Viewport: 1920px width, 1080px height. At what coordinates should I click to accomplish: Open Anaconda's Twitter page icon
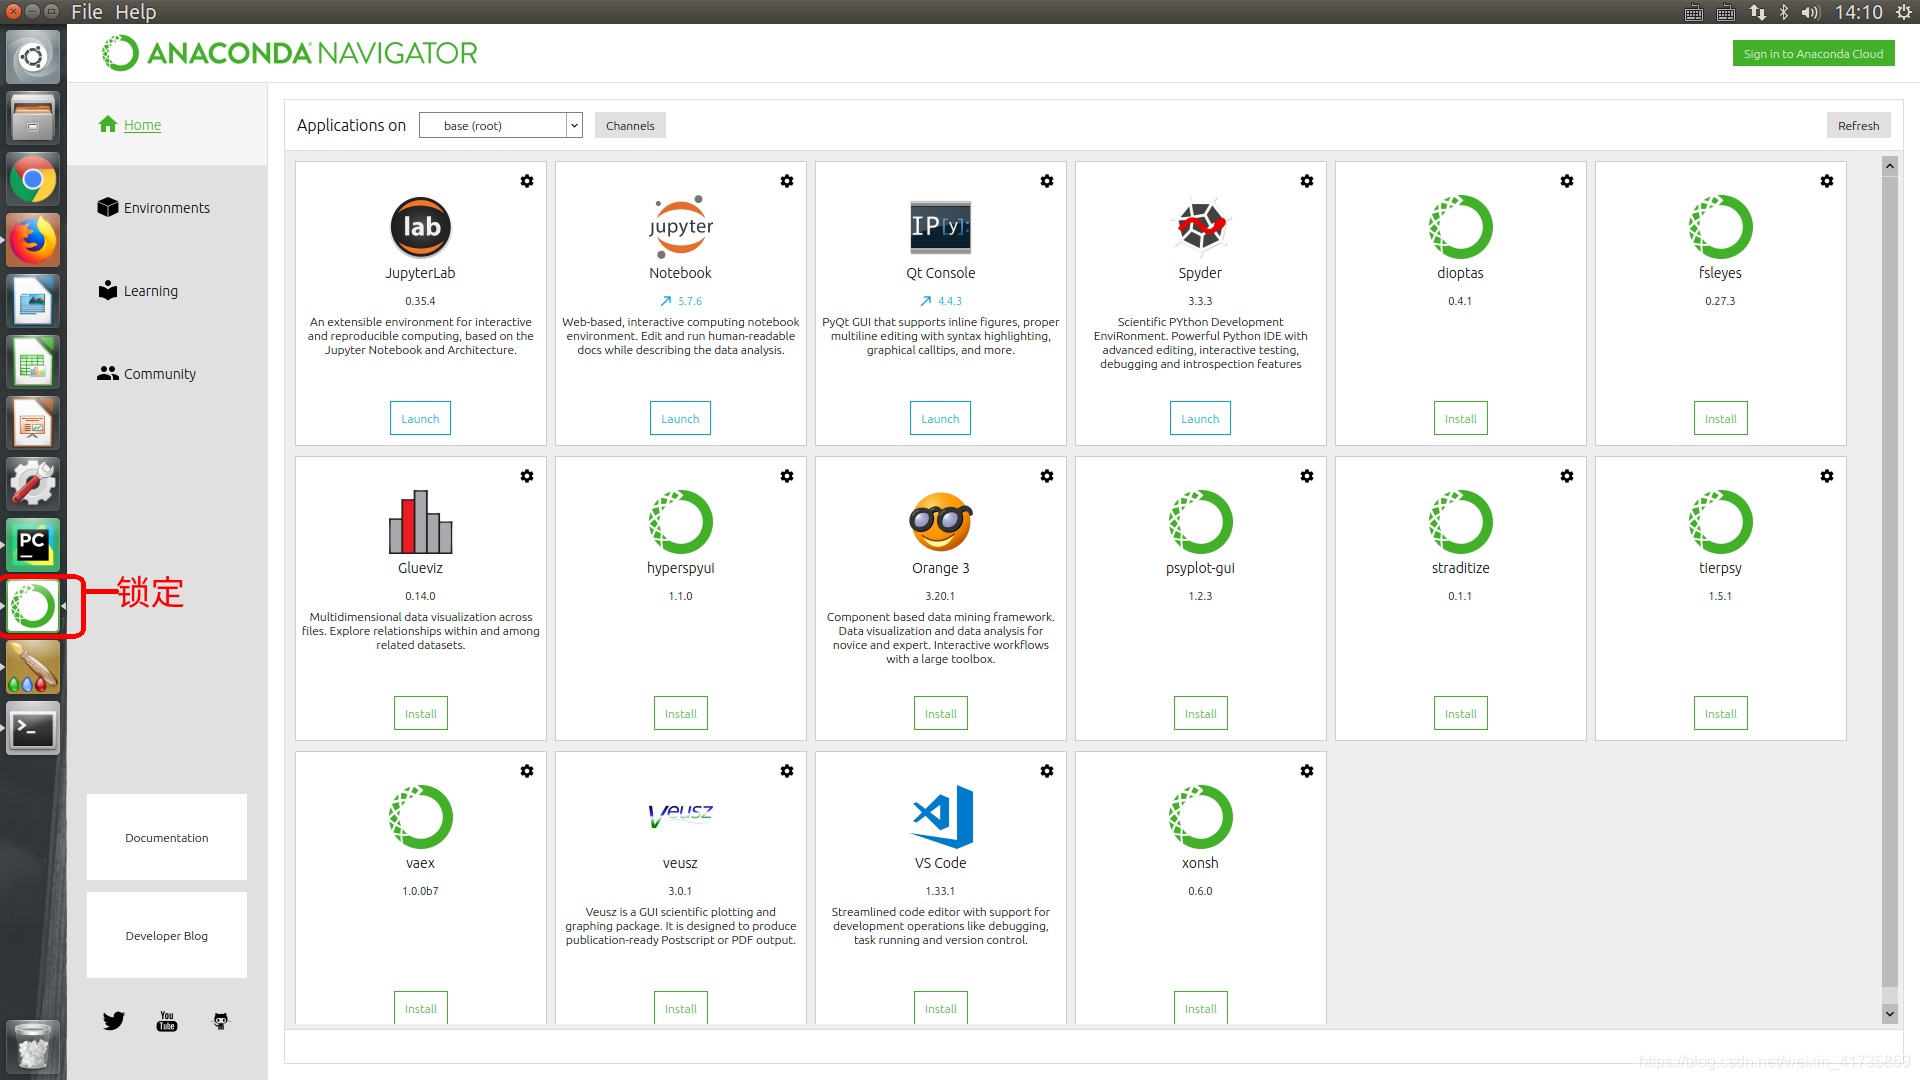point(113,1020)
